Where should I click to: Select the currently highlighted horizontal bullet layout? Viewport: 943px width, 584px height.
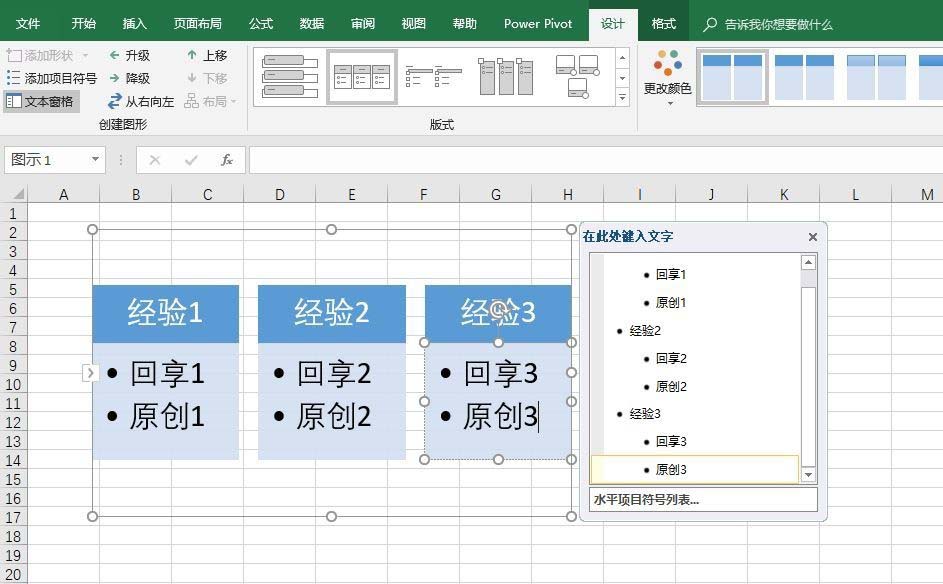362,75
